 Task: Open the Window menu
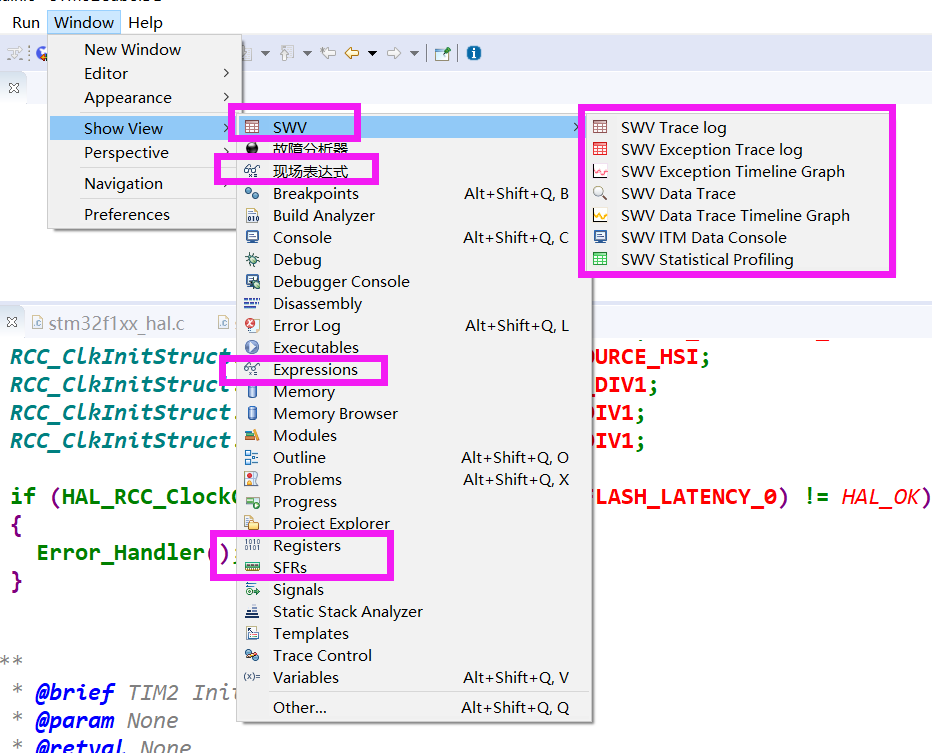(x=84, y=23)
